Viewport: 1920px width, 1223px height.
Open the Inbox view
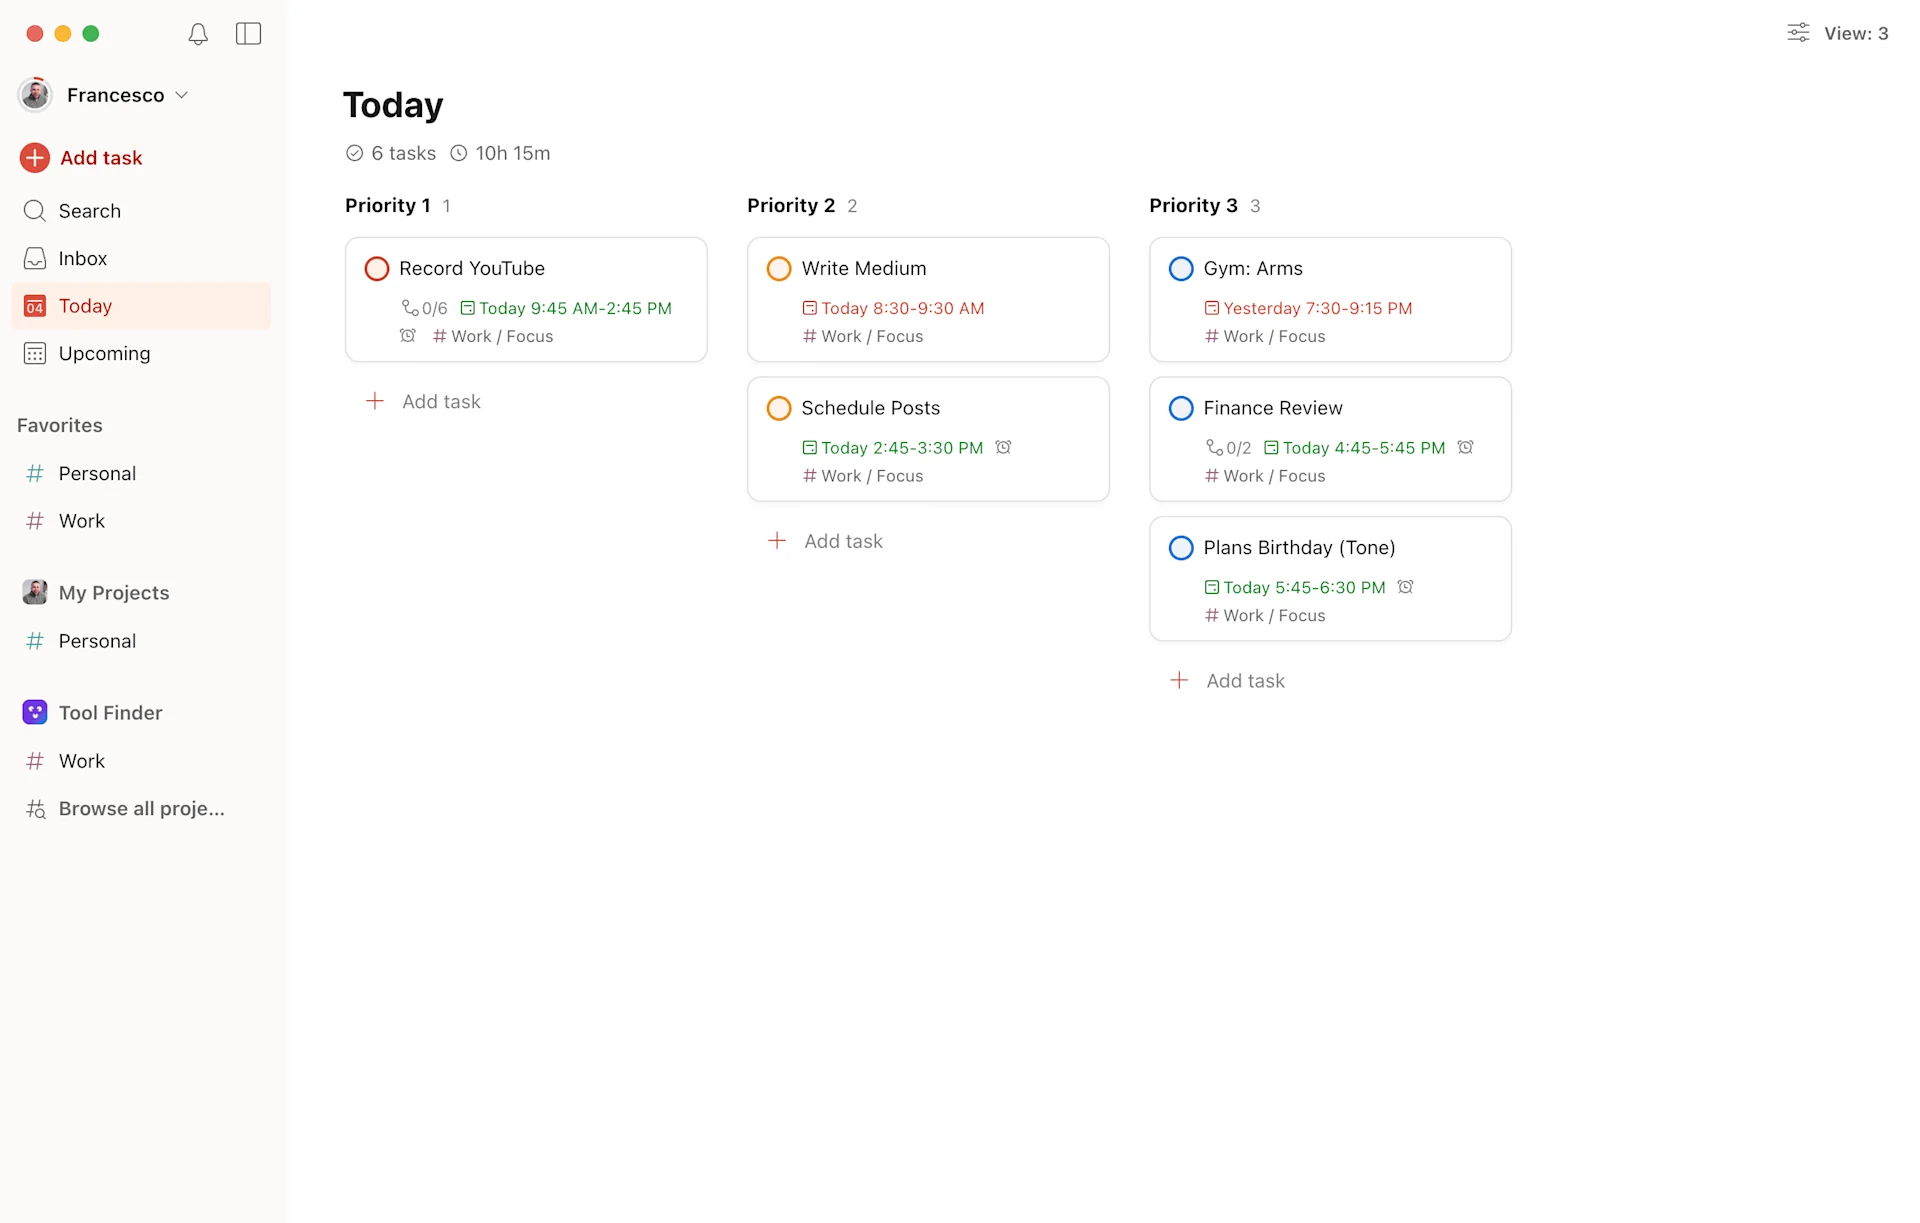pyautogui.click(x=82, y=258)
